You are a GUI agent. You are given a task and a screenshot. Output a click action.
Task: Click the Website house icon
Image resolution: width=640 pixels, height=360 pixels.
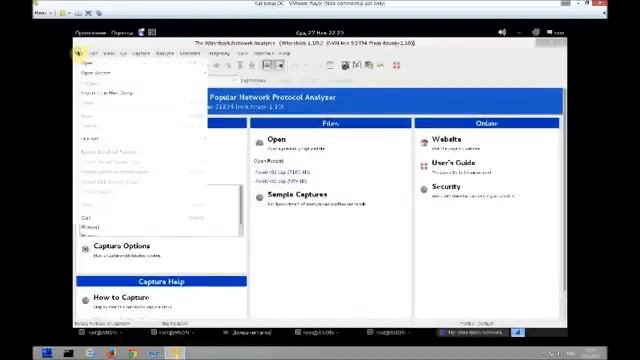tap(424, 142)
